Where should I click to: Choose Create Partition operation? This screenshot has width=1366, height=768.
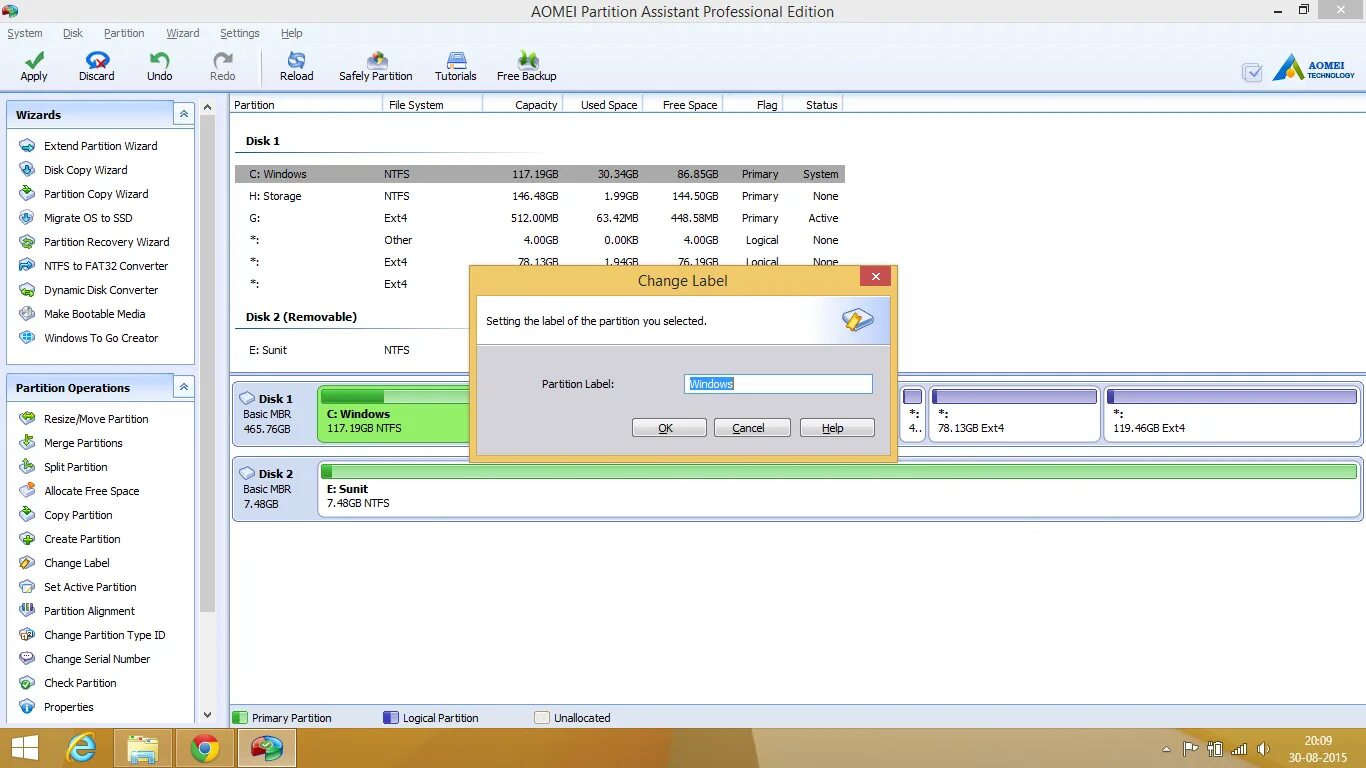coord(82,539)
